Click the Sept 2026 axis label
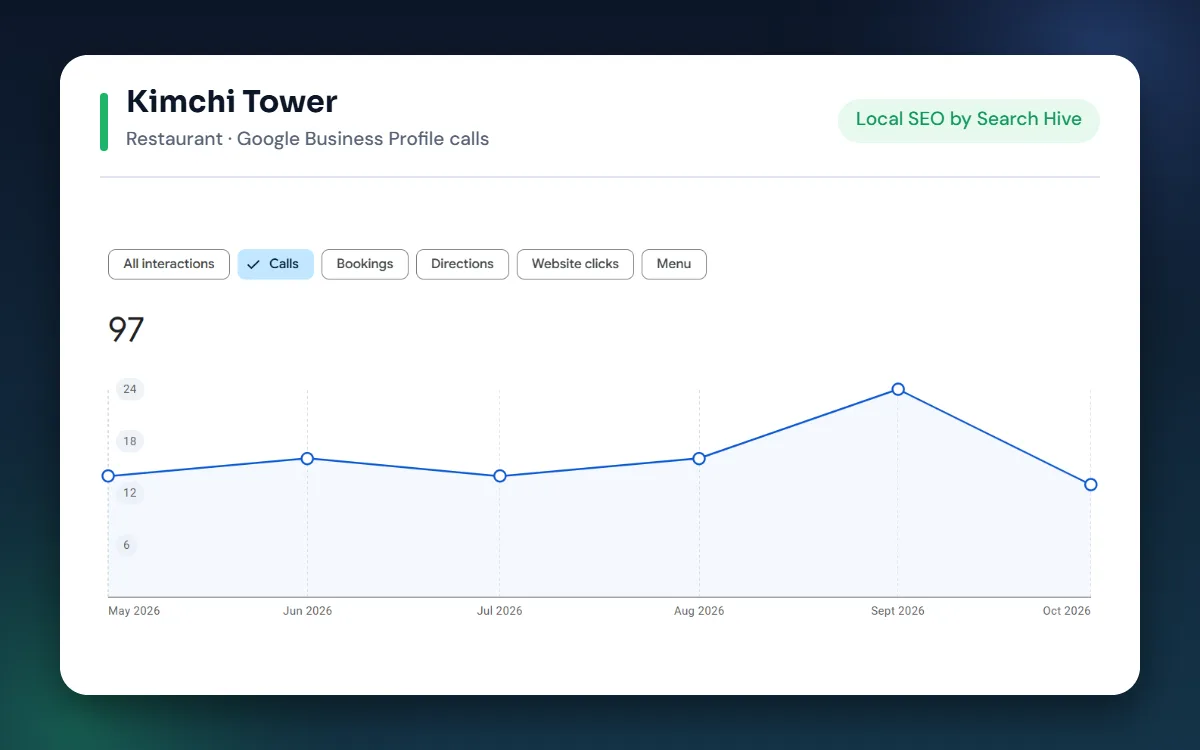The width and height of the screenshot is (1200, 750). tap(898, 611)
